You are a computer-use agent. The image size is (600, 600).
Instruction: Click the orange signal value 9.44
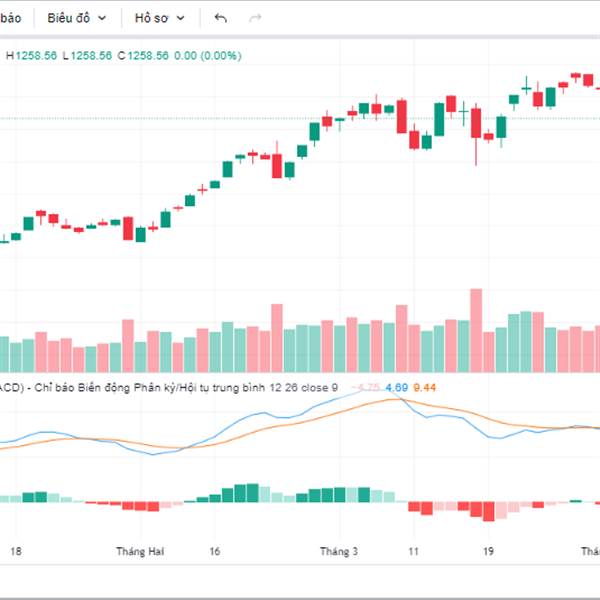click(x=425, y=388)
